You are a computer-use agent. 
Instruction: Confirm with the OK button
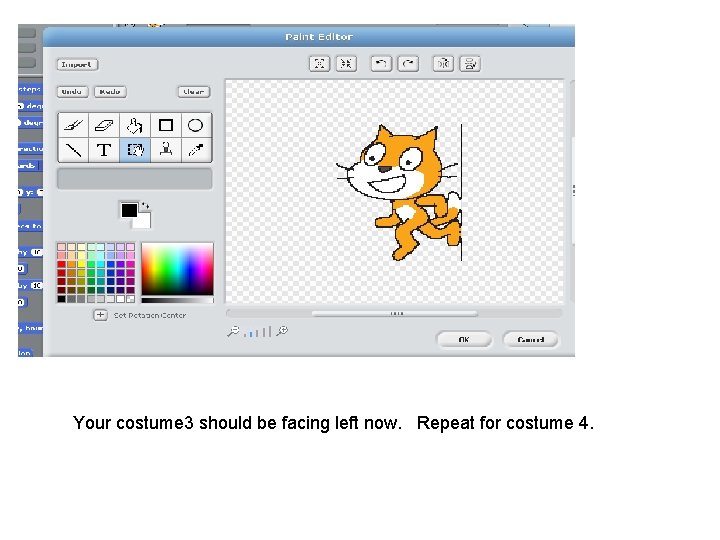tap(463, 339)
